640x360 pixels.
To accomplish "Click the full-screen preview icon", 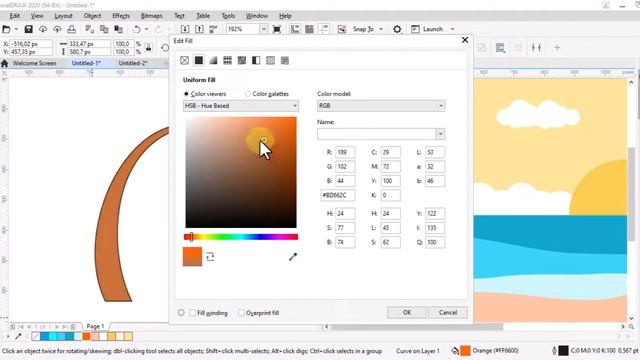I will click(277, 29).
